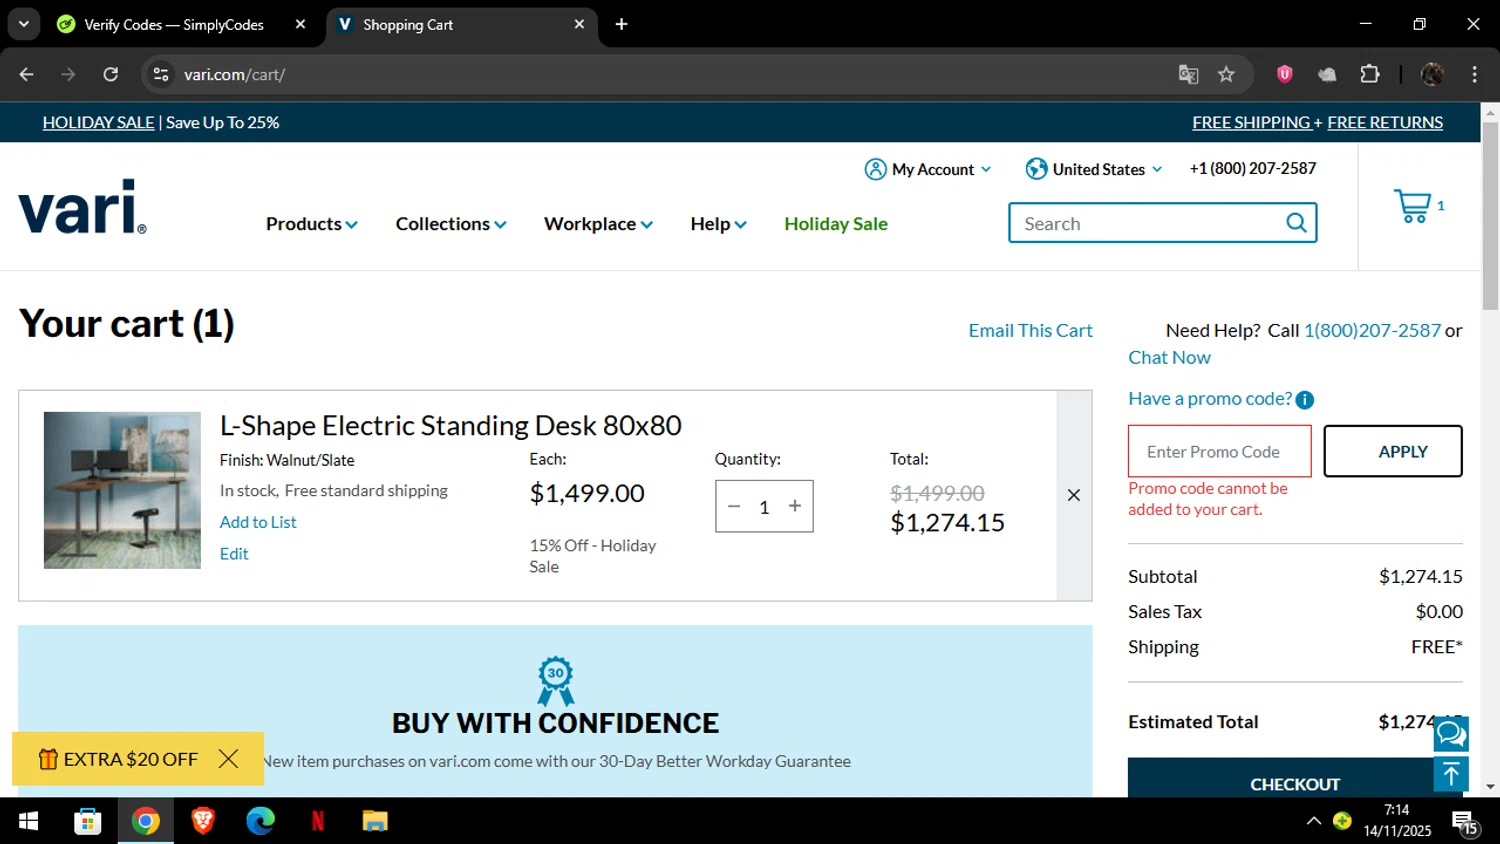The image size is (1500, 844).
Task: Open the live chat bubble icon
Action: (x=1451, y=734)
